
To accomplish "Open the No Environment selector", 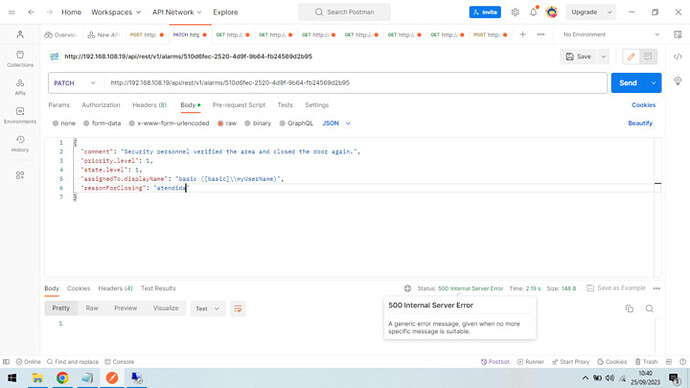I will 611,34.
